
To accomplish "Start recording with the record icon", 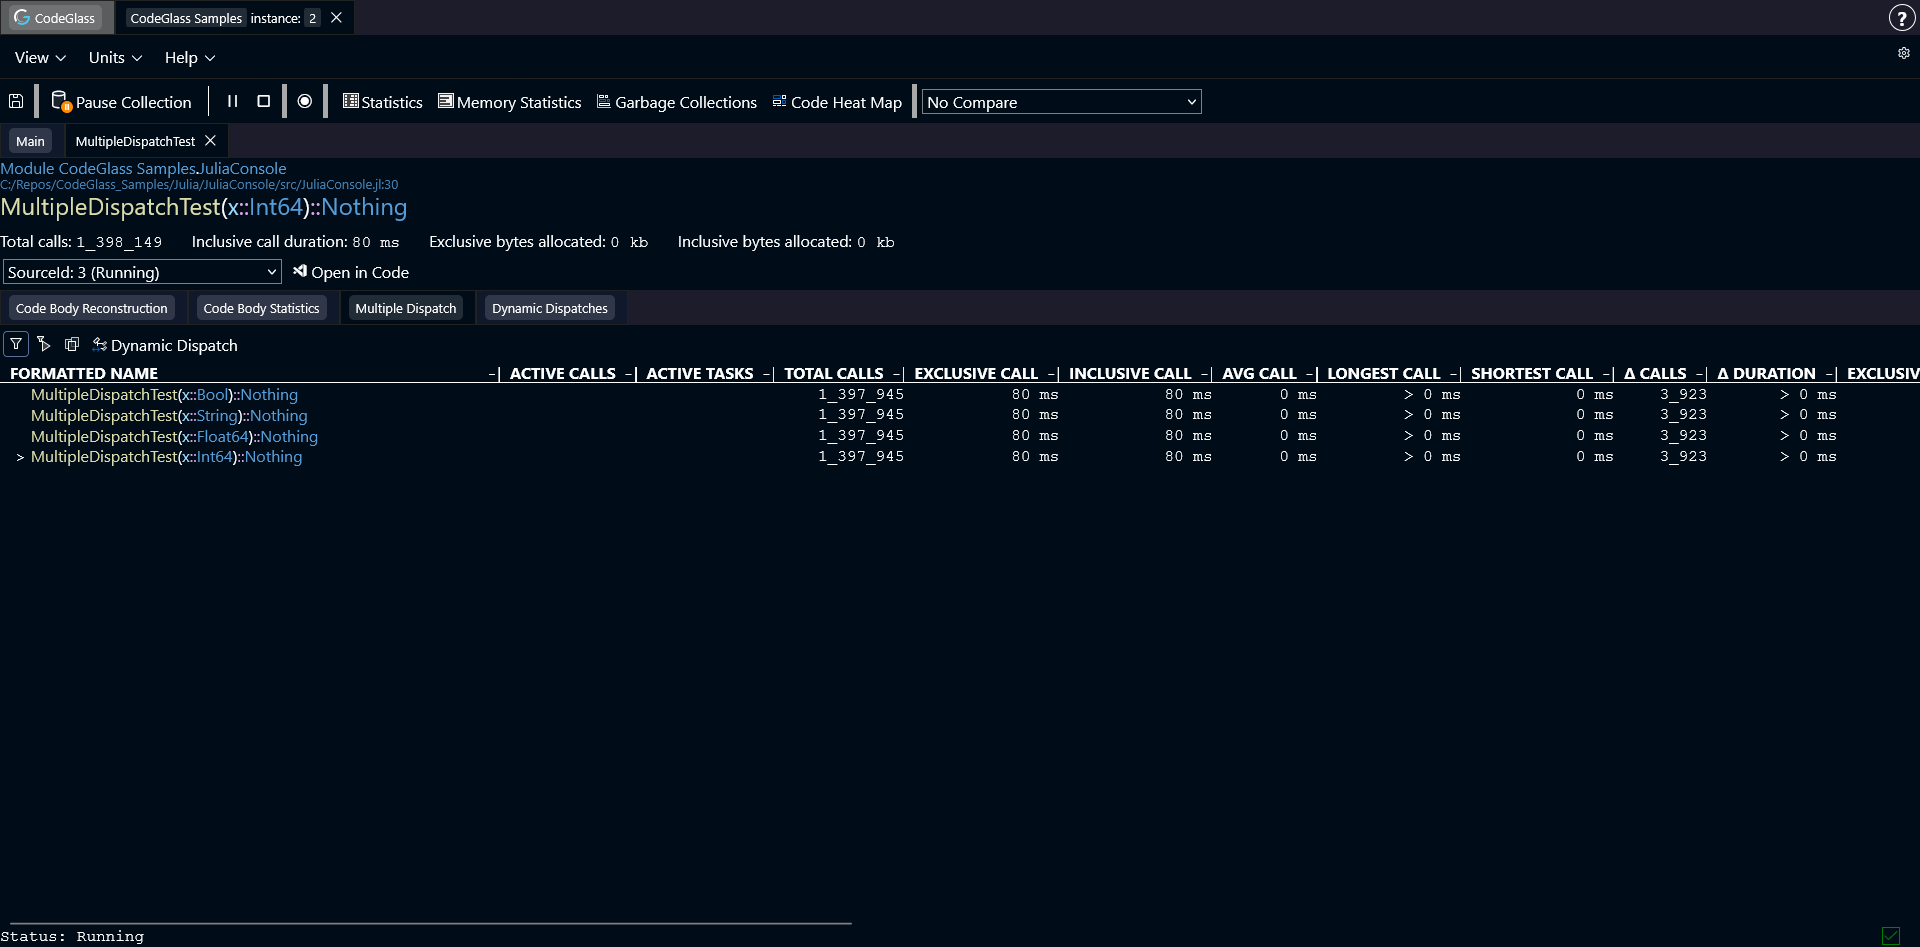I will click(305, 101).
